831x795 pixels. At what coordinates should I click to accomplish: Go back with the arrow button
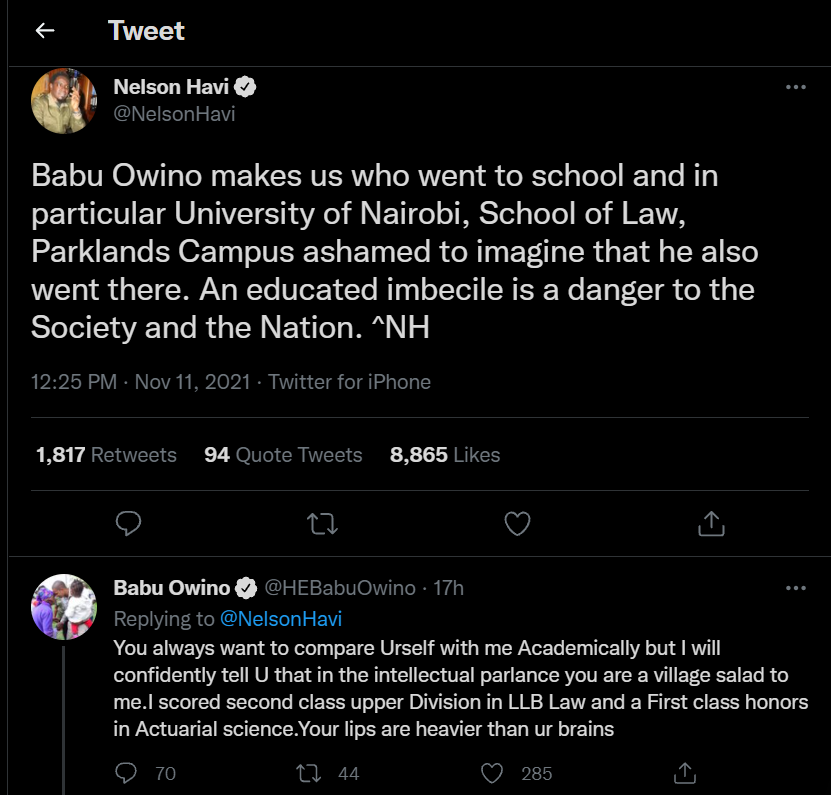click(45, 31)
